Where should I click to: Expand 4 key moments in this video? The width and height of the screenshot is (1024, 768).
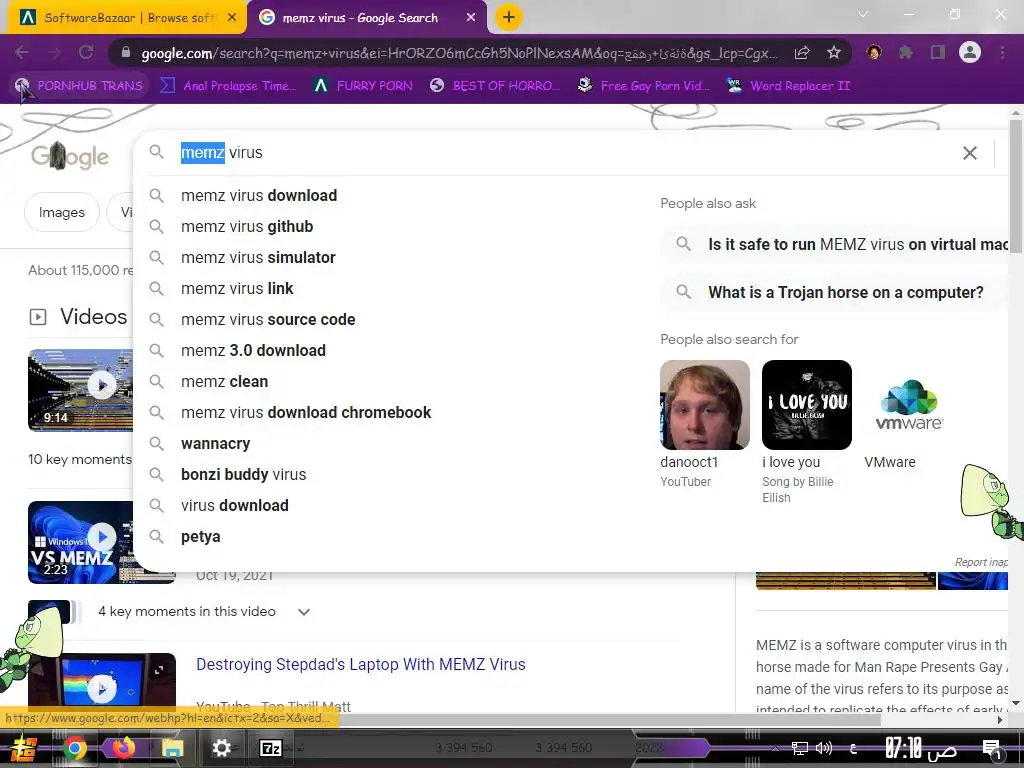[x=204, y=612]
